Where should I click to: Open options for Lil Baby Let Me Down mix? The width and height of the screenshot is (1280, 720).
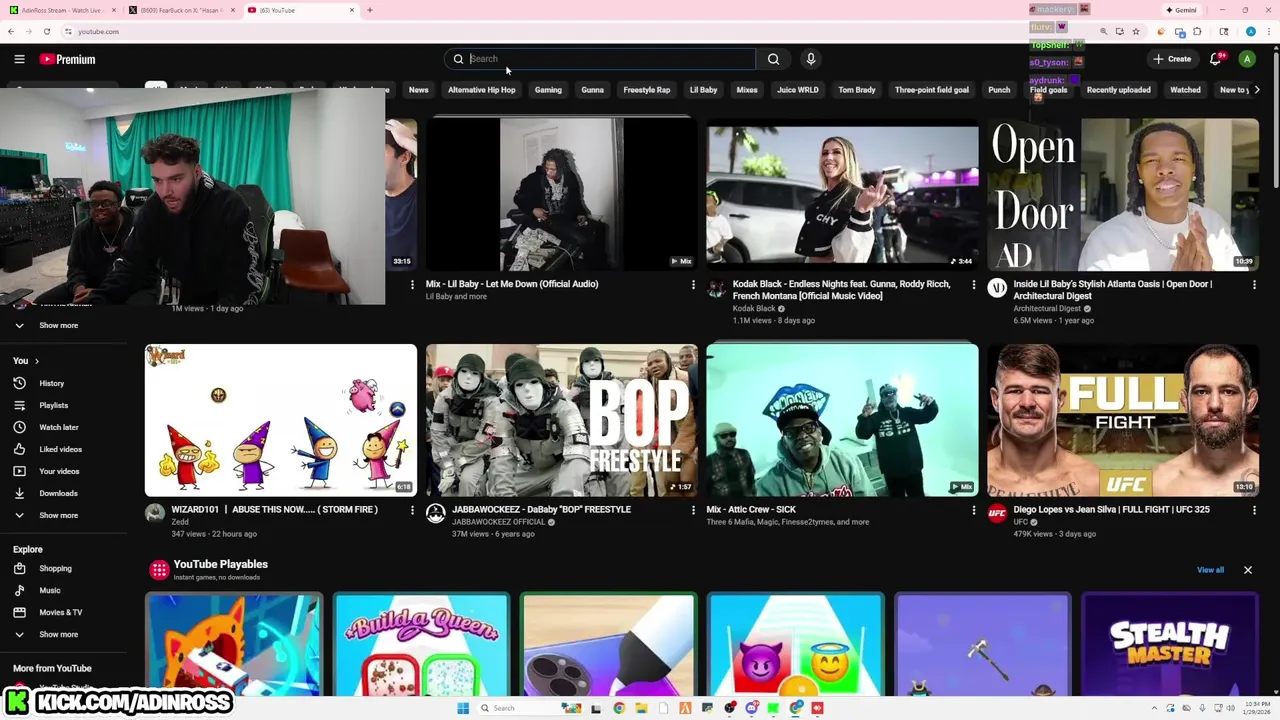coord(693,285)
